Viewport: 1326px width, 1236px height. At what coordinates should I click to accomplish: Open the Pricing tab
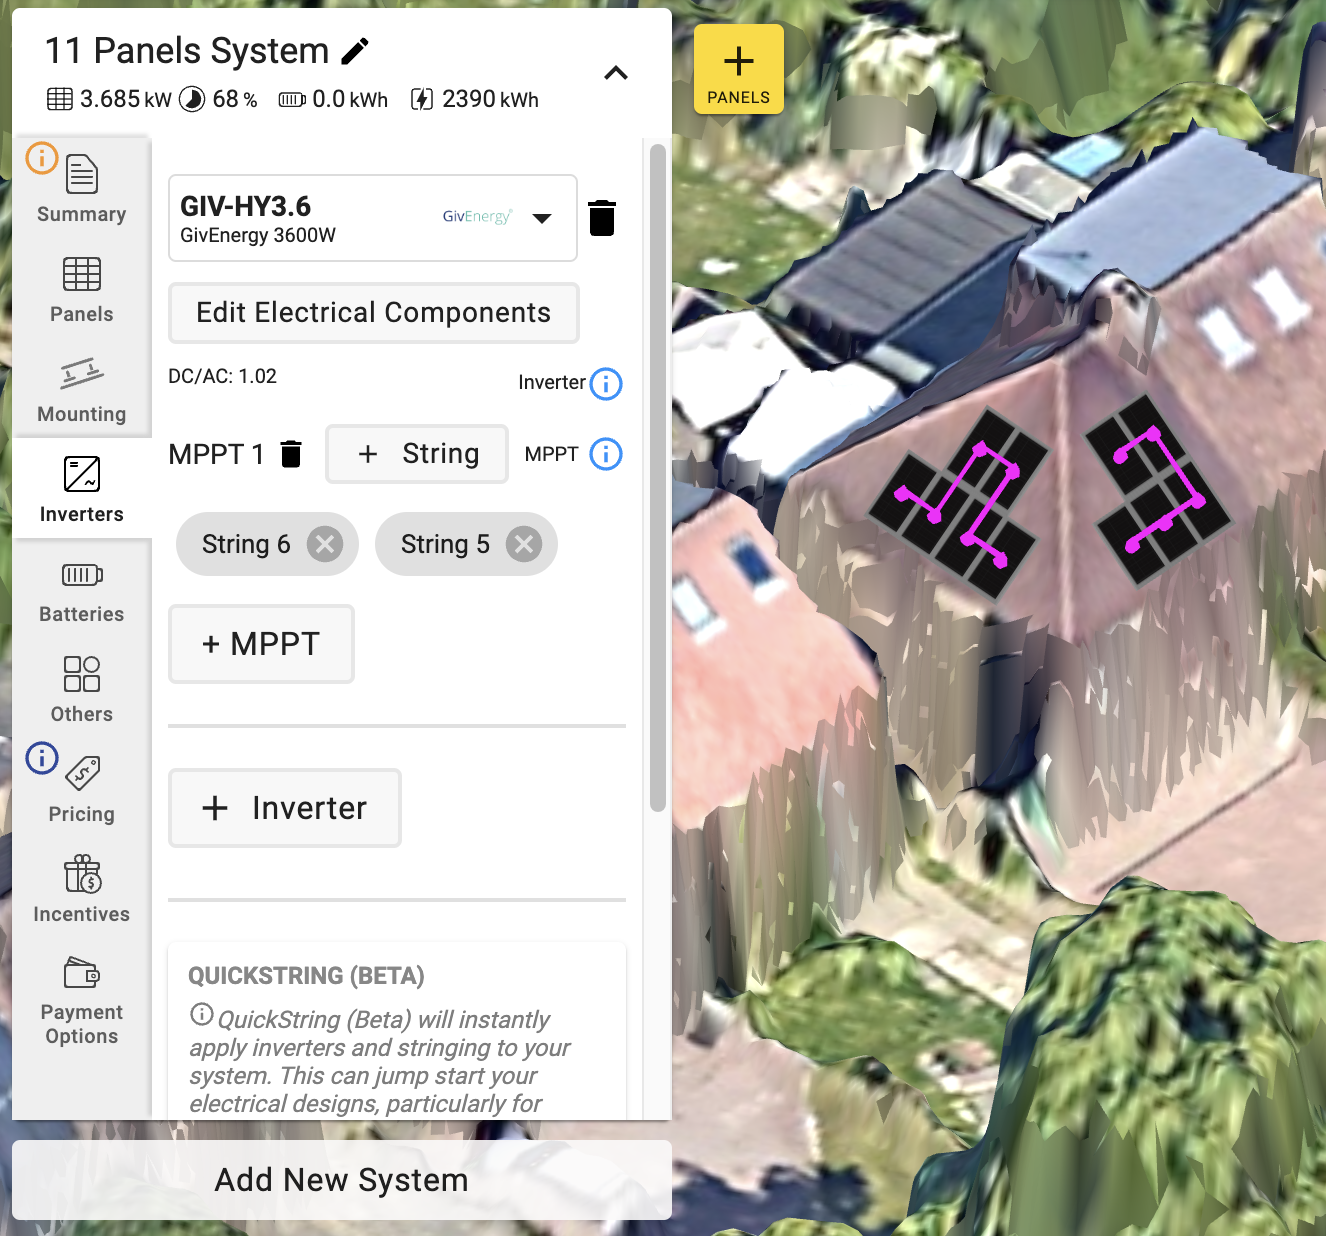coord(82,790)
